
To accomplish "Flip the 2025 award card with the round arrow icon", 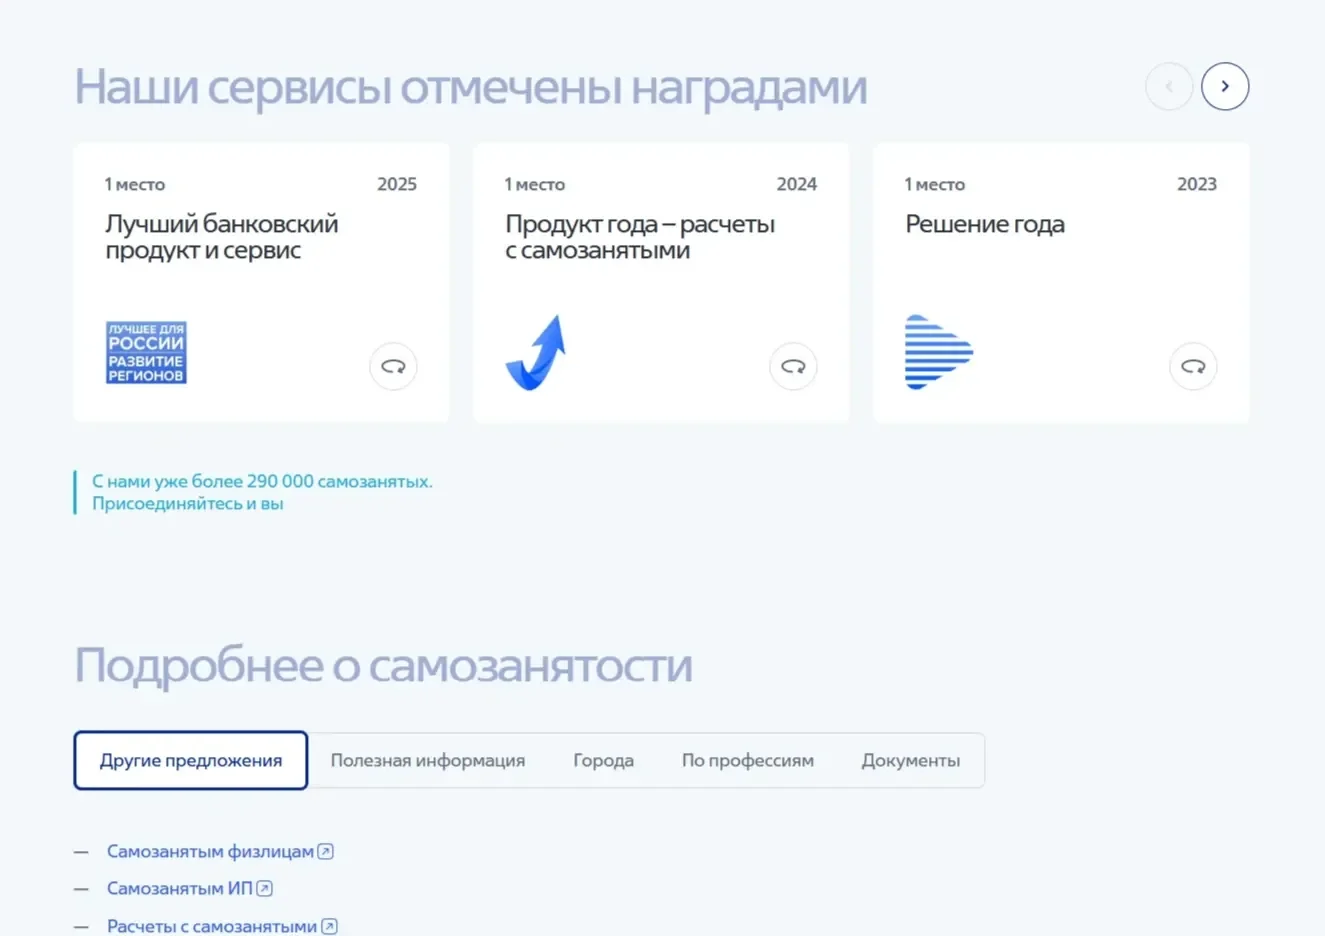I will (x=393, y=366).
